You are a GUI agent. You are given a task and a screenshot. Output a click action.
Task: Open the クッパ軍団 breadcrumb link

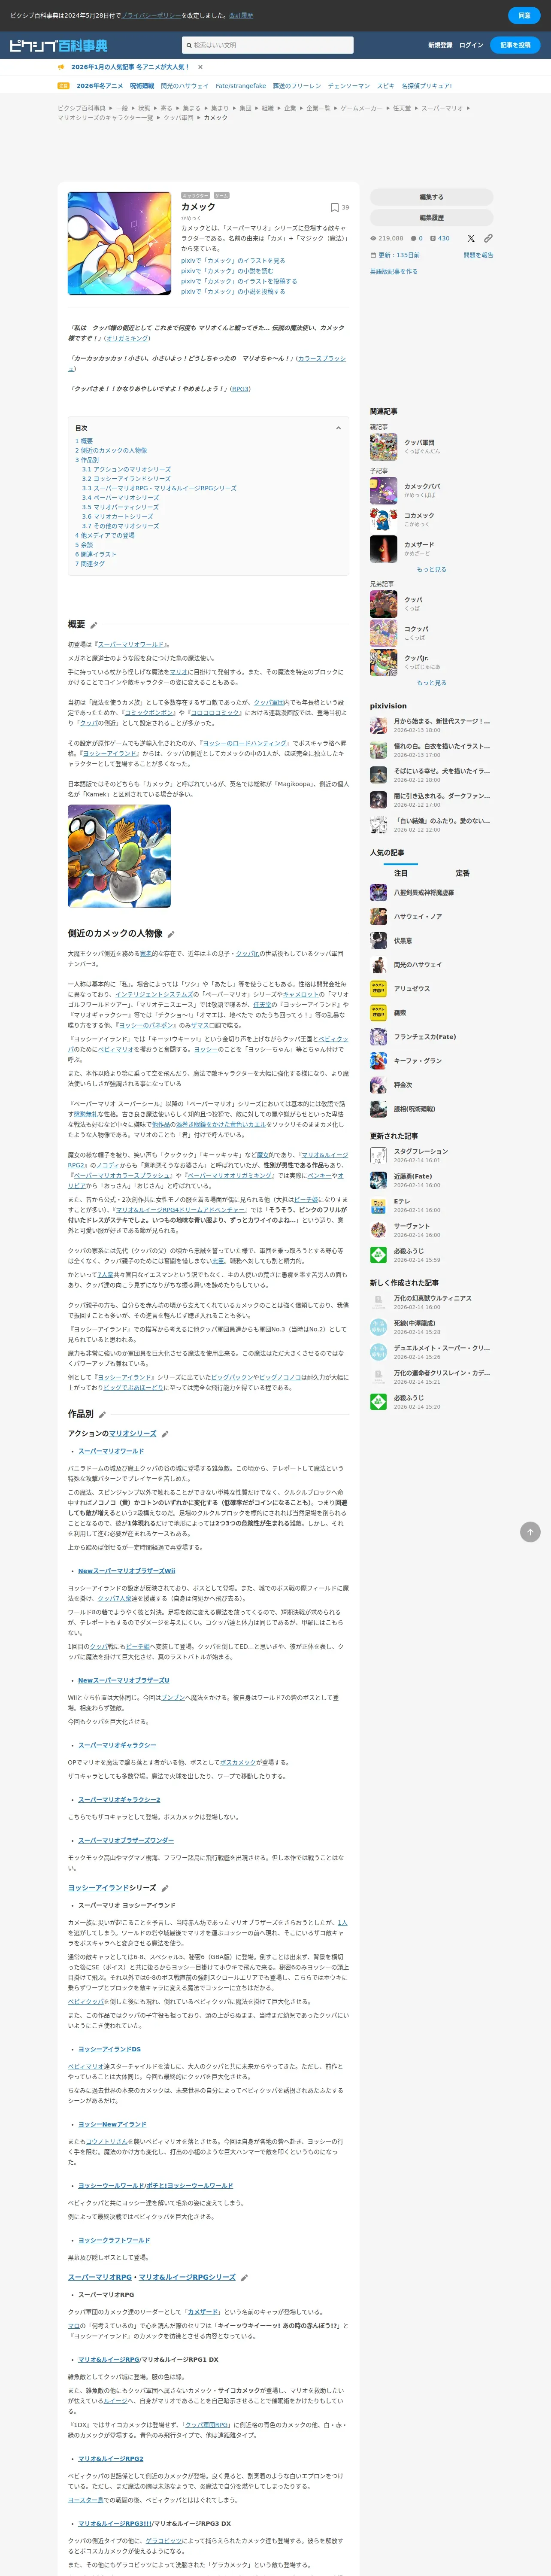pos(178,118)
